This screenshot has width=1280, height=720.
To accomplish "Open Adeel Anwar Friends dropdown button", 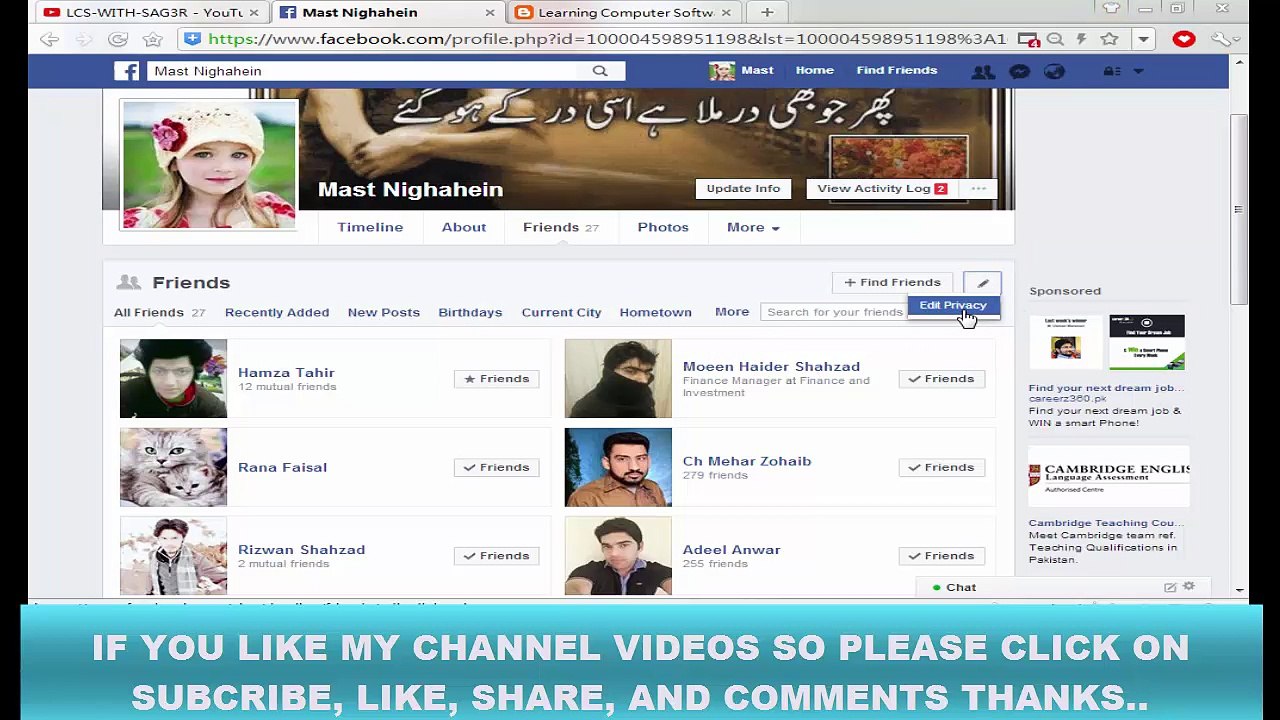I will 942,556.
